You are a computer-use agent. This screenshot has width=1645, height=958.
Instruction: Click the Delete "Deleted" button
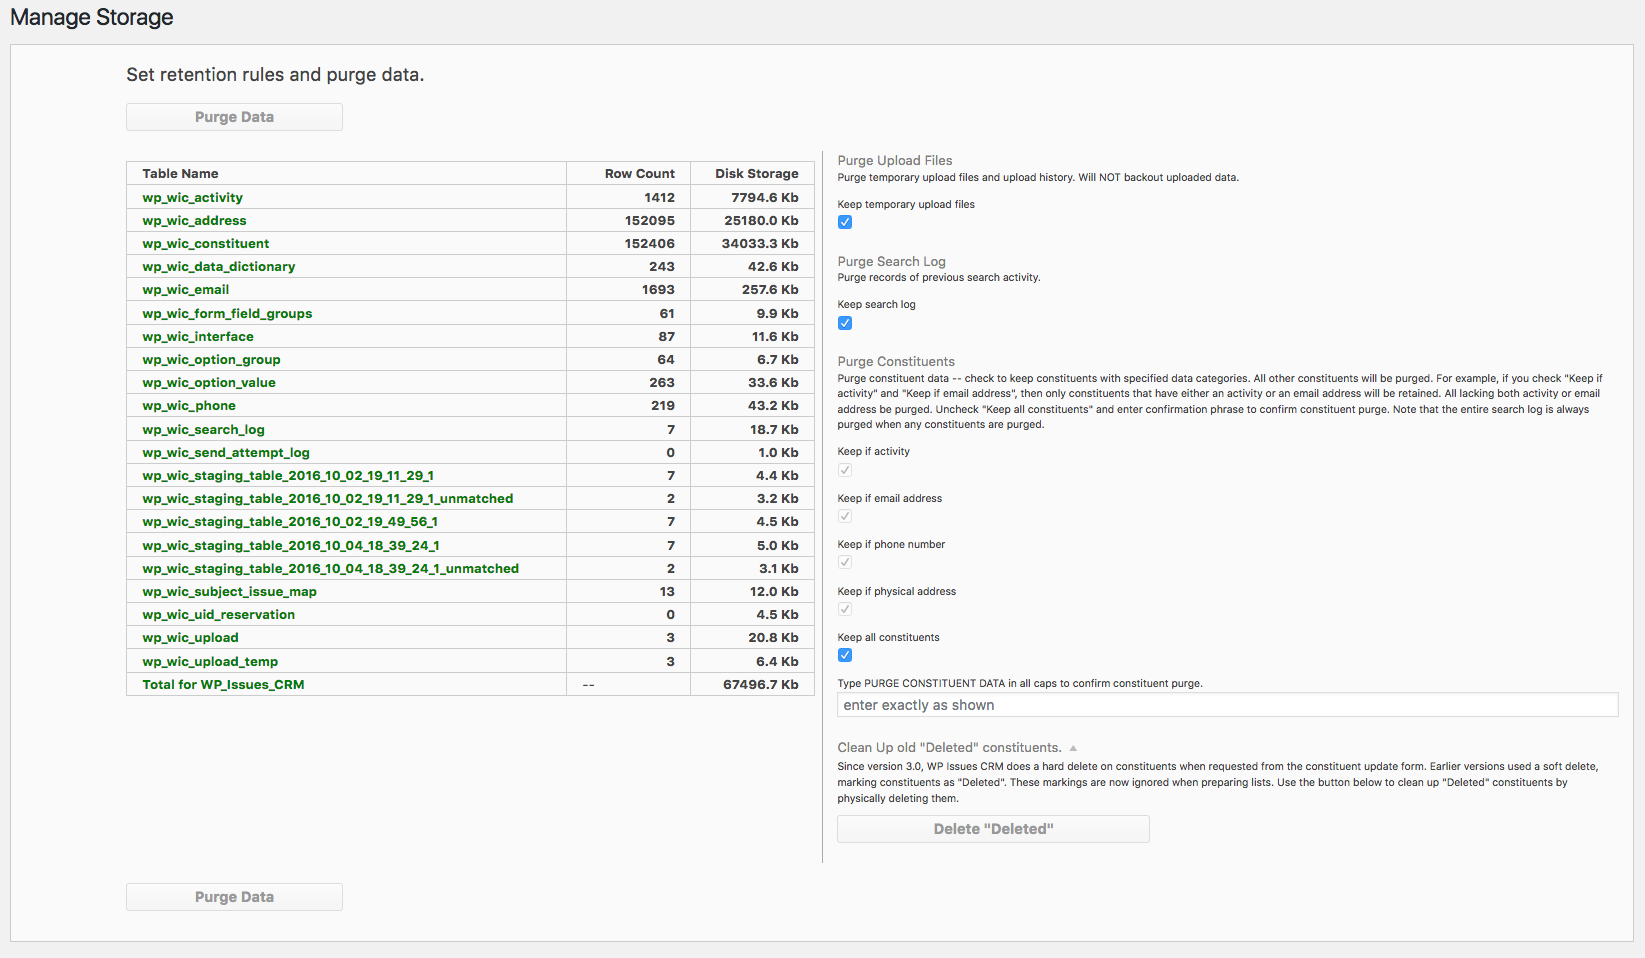(993, 829)
